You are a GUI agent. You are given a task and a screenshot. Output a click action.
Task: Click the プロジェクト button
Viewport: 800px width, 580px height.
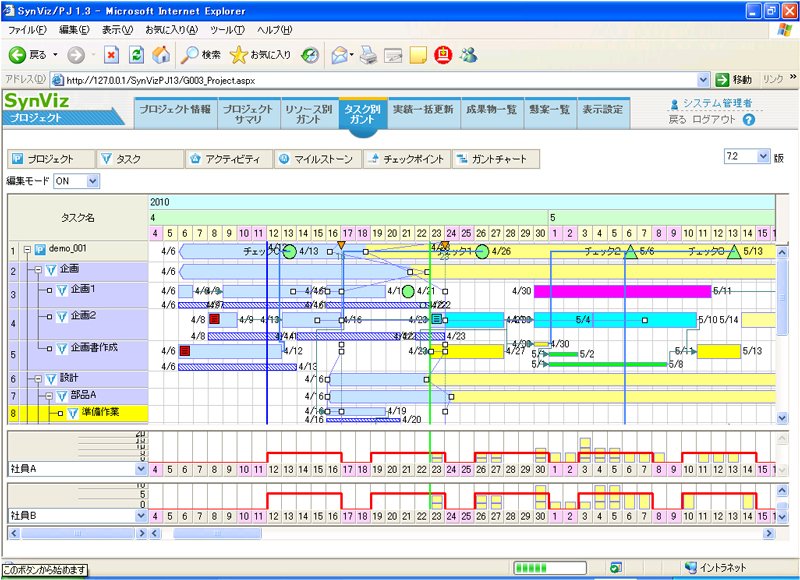[x=51, y=159]
